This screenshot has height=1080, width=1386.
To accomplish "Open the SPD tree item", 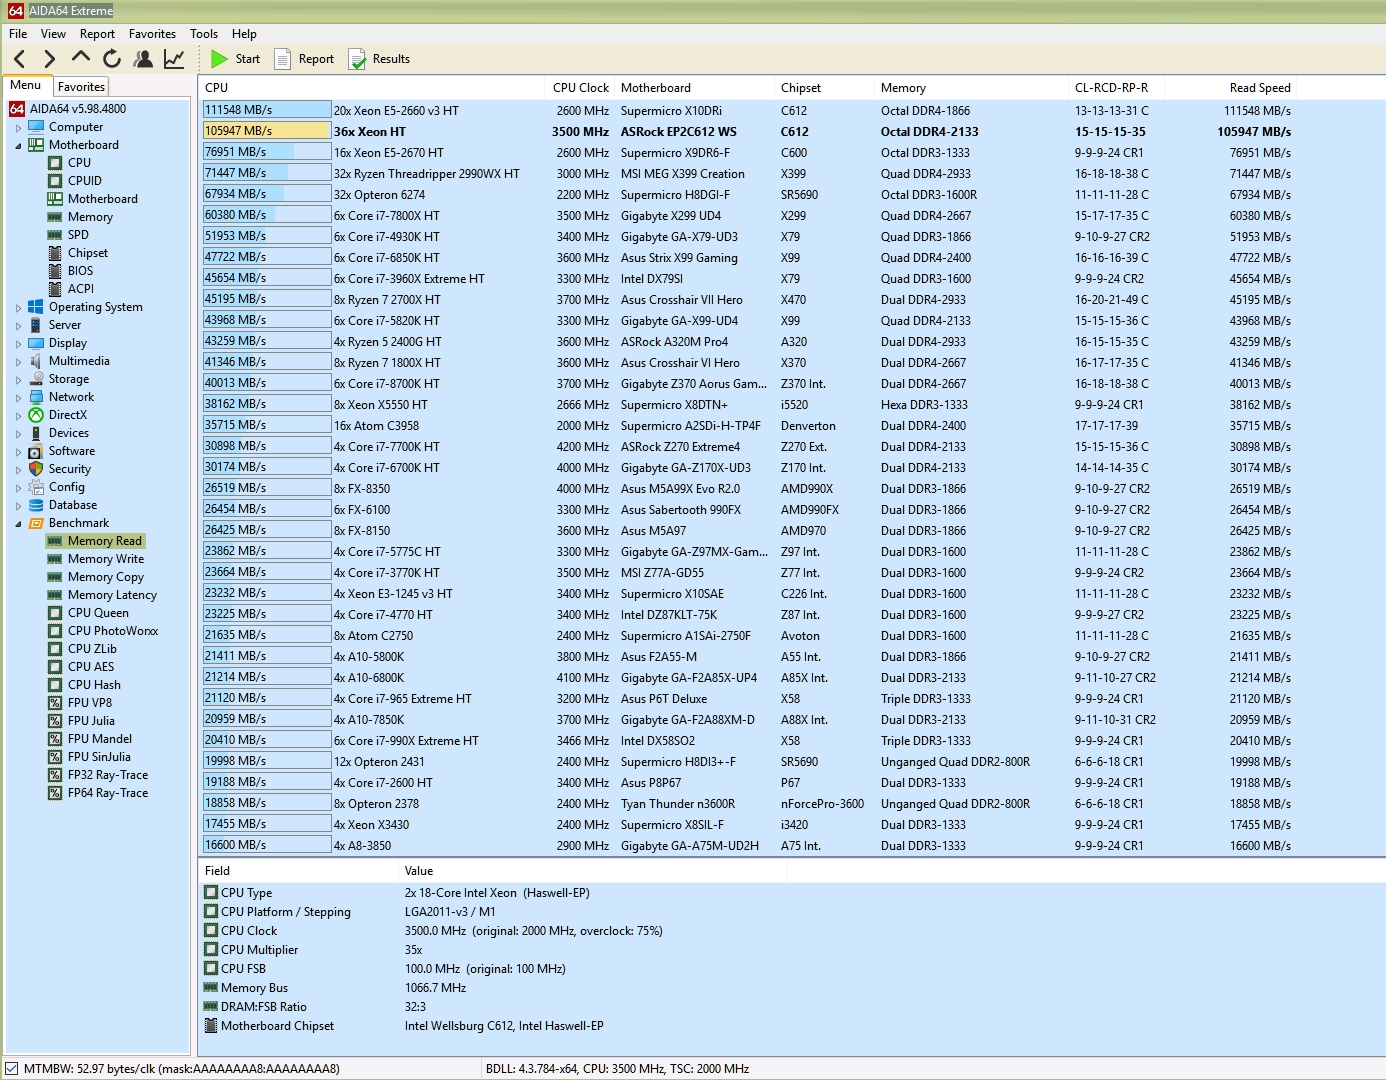I will 78,235.
